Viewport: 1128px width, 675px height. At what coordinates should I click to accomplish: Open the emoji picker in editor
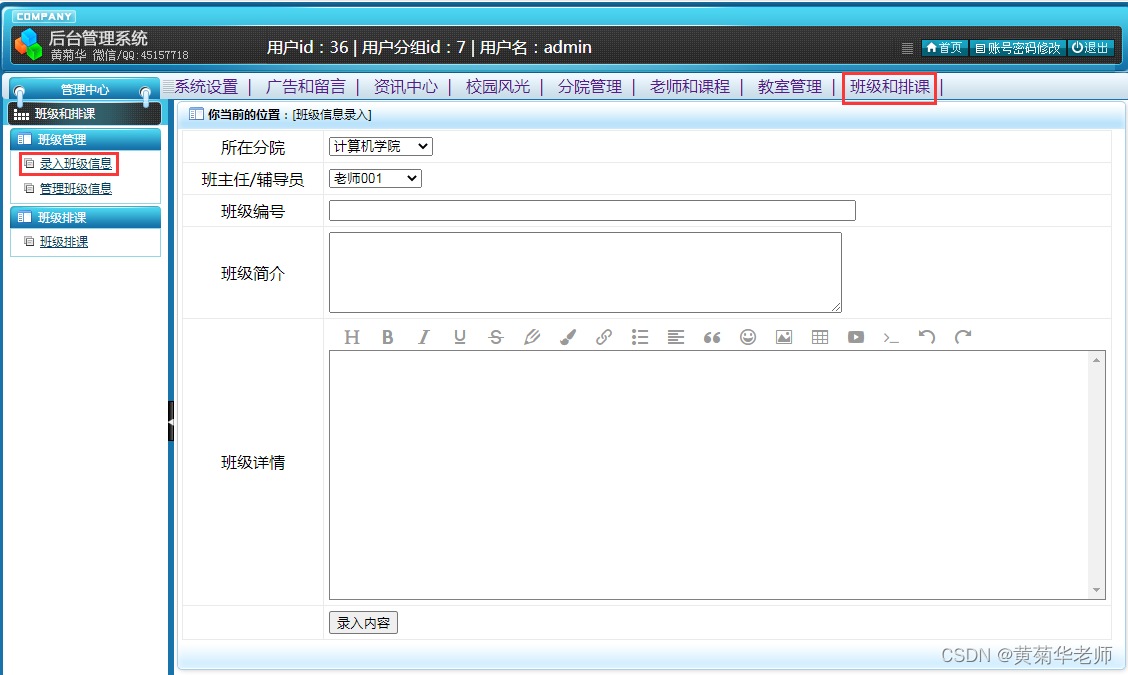point(747,337)
